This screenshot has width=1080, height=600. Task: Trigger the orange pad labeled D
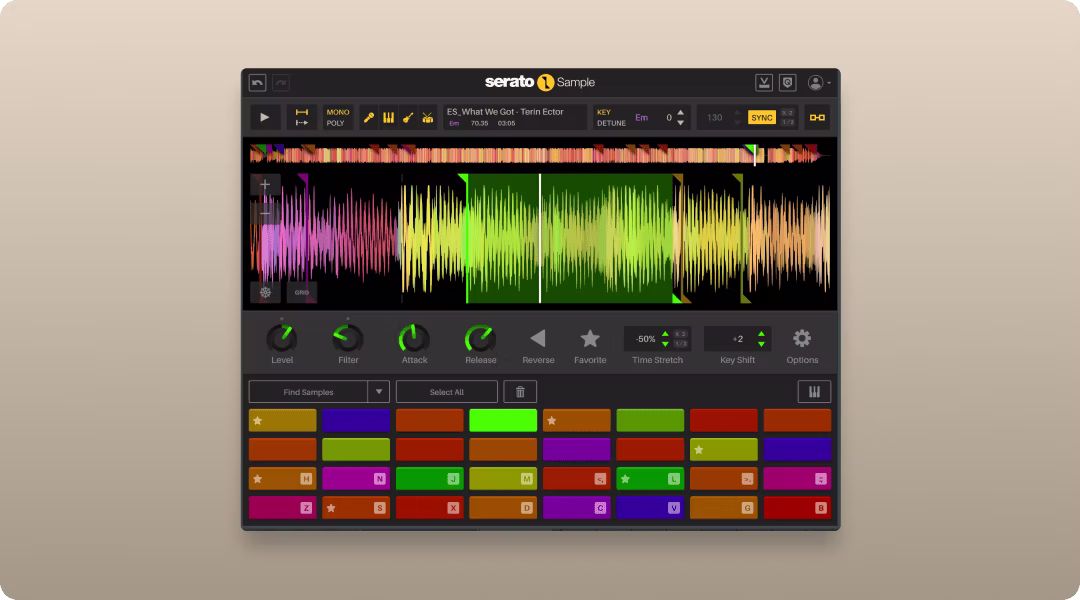[503, 508]
